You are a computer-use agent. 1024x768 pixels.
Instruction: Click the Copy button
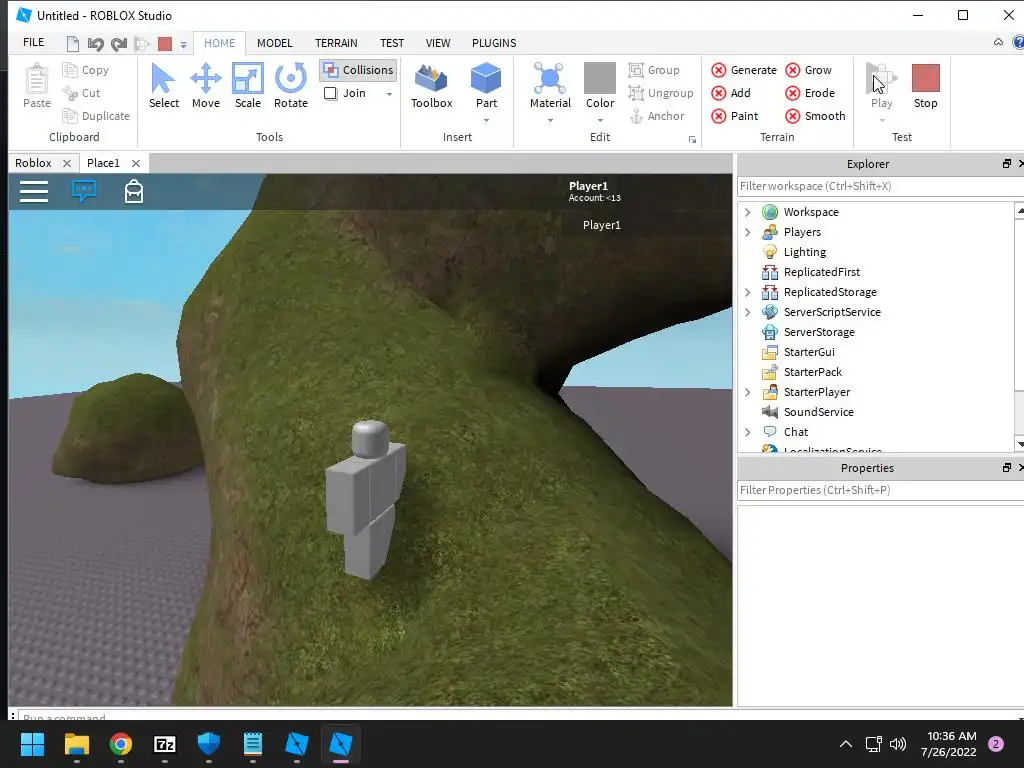86,70
